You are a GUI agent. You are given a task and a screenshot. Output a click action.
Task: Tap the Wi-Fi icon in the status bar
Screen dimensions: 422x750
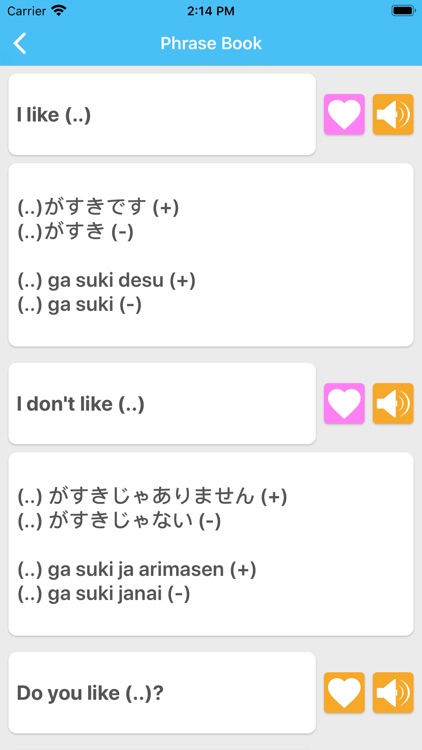click(59, 11)
